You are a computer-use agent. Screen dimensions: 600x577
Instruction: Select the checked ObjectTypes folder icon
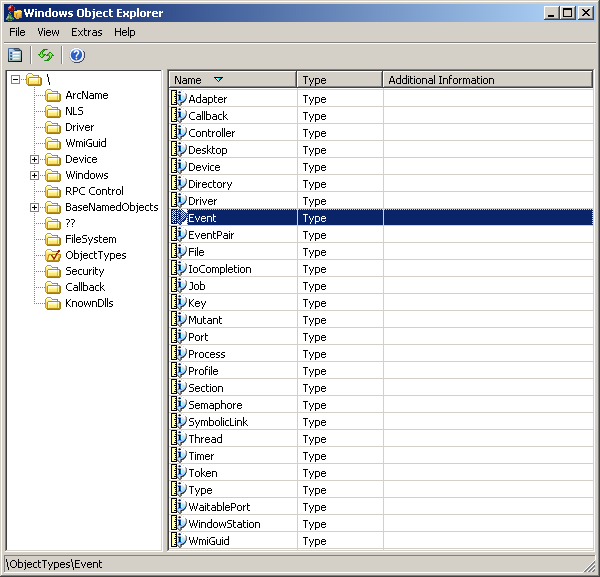[x=53, y=256]
